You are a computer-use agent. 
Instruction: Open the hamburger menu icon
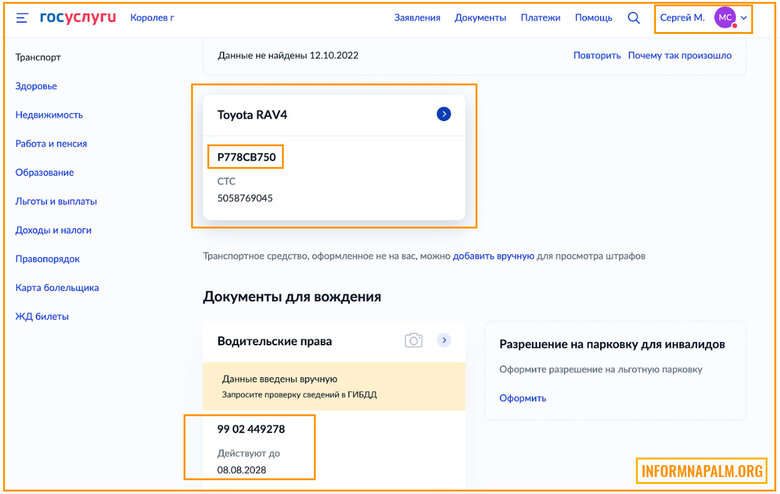[22, 18]
